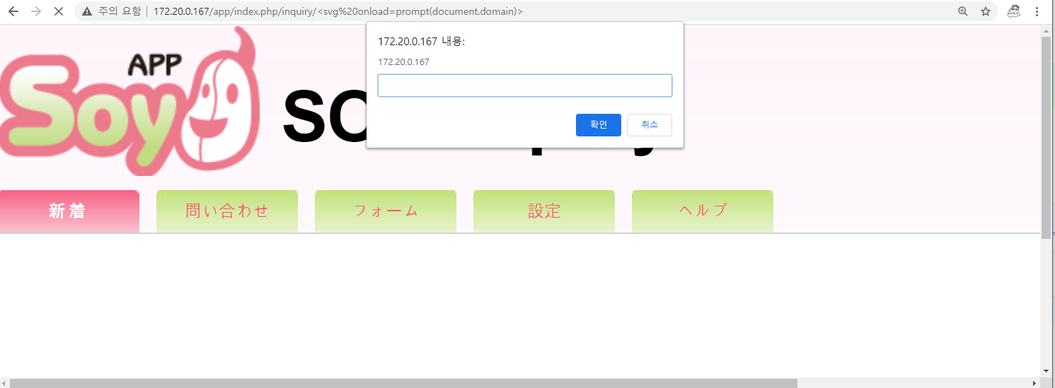This screenshot has width=1055, height=388.
Task: Click the 주의 요함 security label
Action: [120, 11]
